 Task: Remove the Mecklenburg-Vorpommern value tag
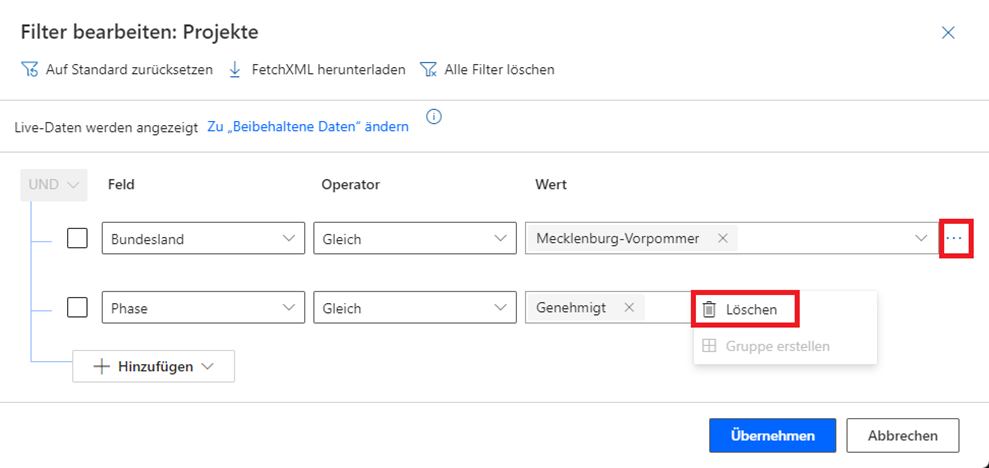pyautogui.click(x=722, y=239)
